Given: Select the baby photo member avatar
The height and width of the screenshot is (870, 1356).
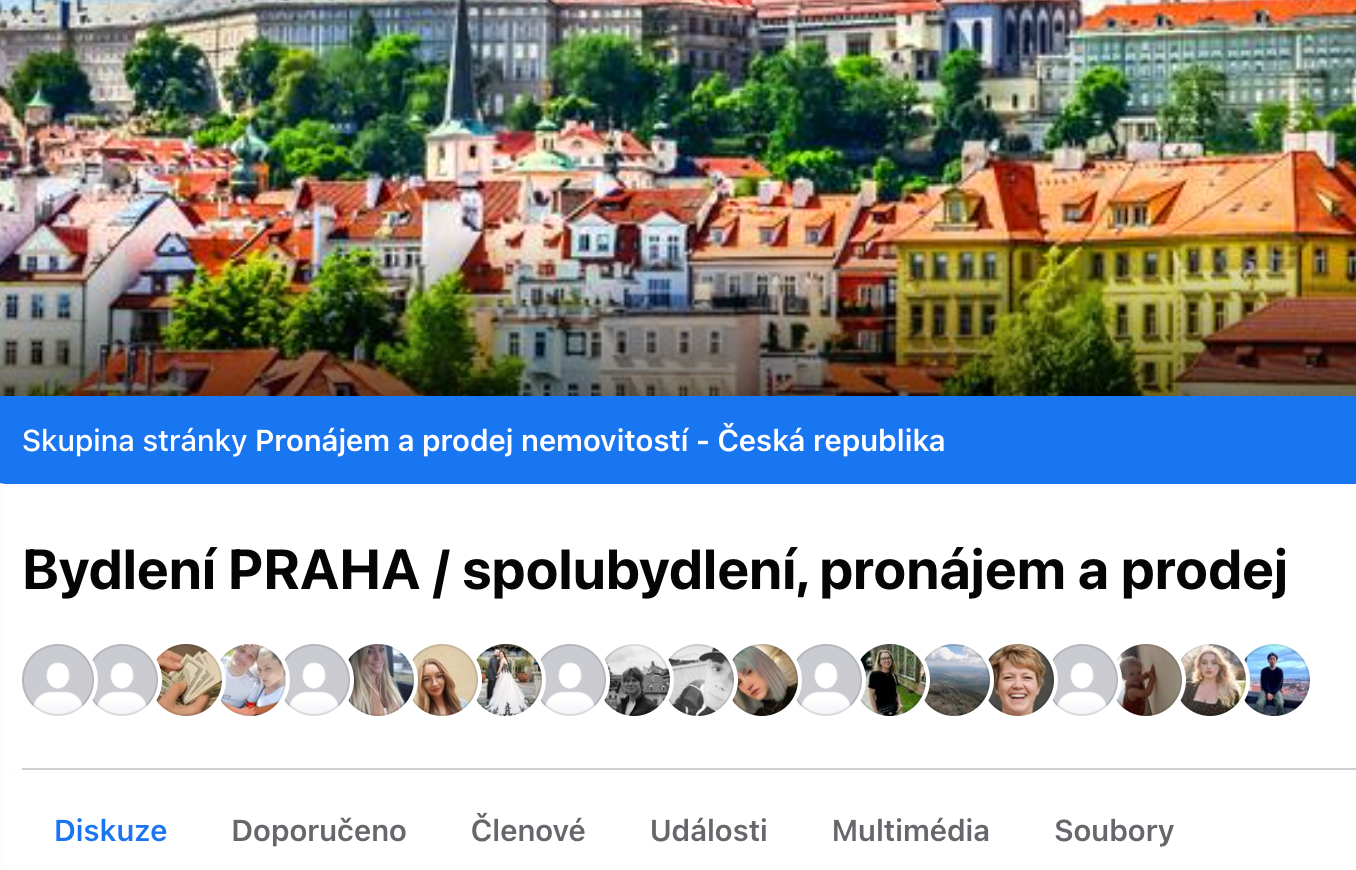Looking at the screenshot, I should pyautogui.click(x=1147, y=680).
